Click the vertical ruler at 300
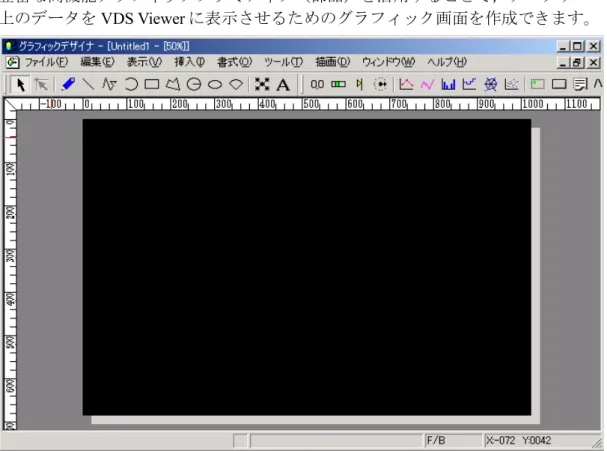This screenshot has height=451, width=607. [x=11, y=256]
